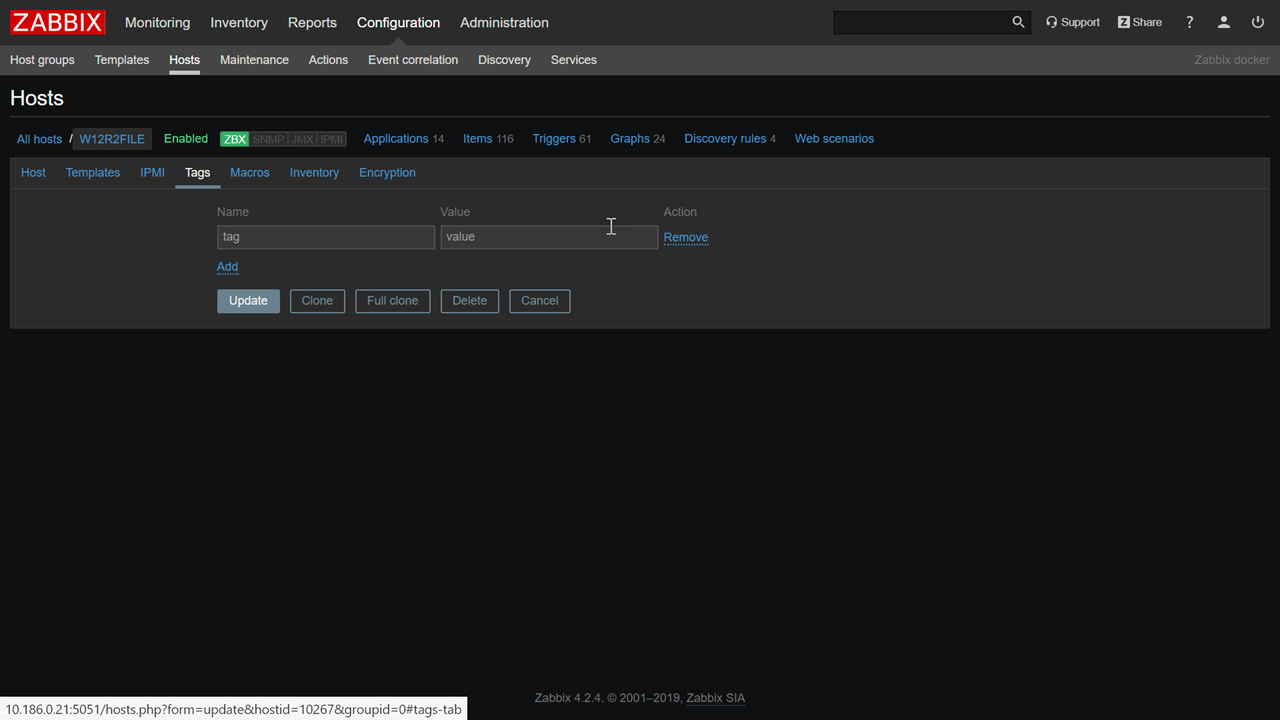This screenshot has height=720, width=1280.
Task: Open the help question mark icon
Action: click(1189, 22)
